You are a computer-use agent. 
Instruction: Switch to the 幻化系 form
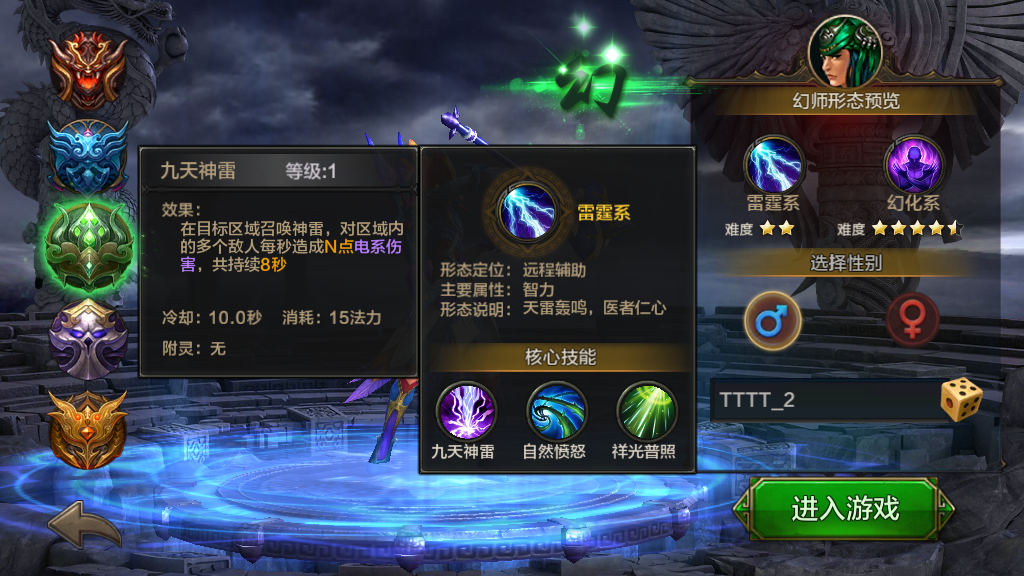[x=913, y=165]
